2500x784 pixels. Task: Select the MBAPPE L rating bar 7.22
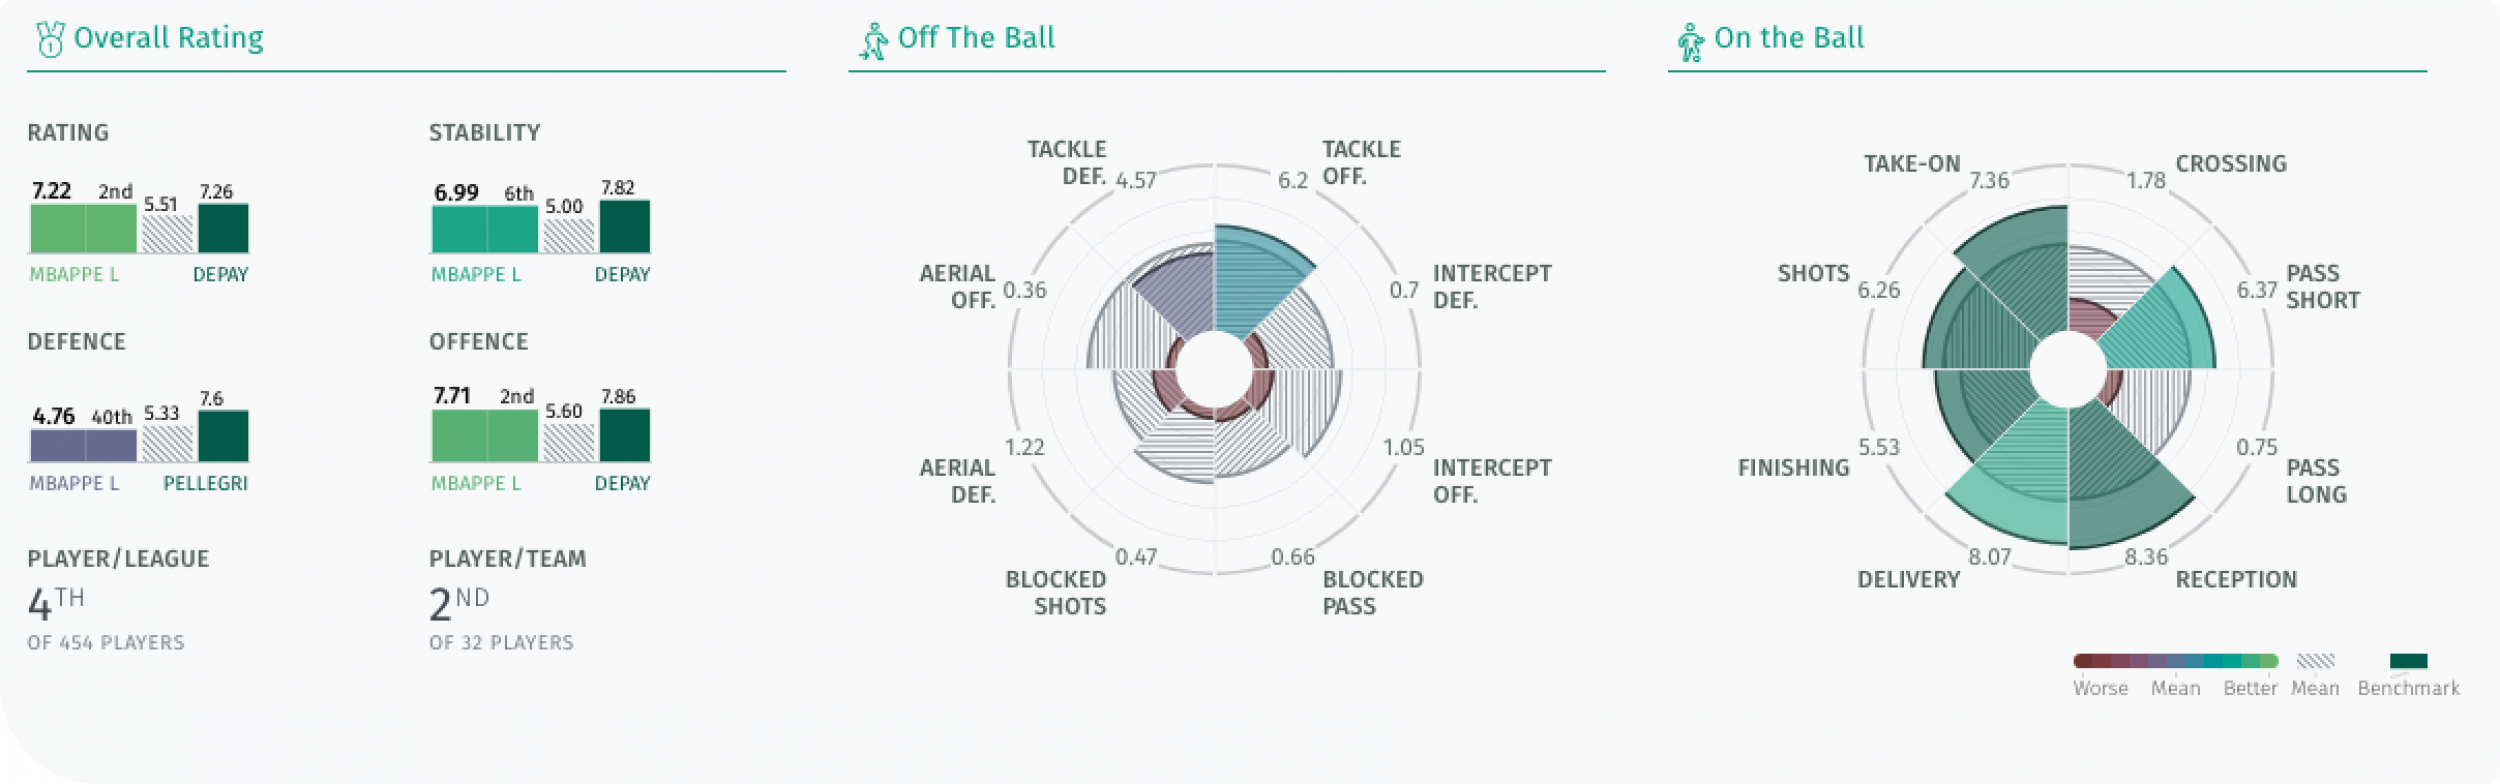83,229
